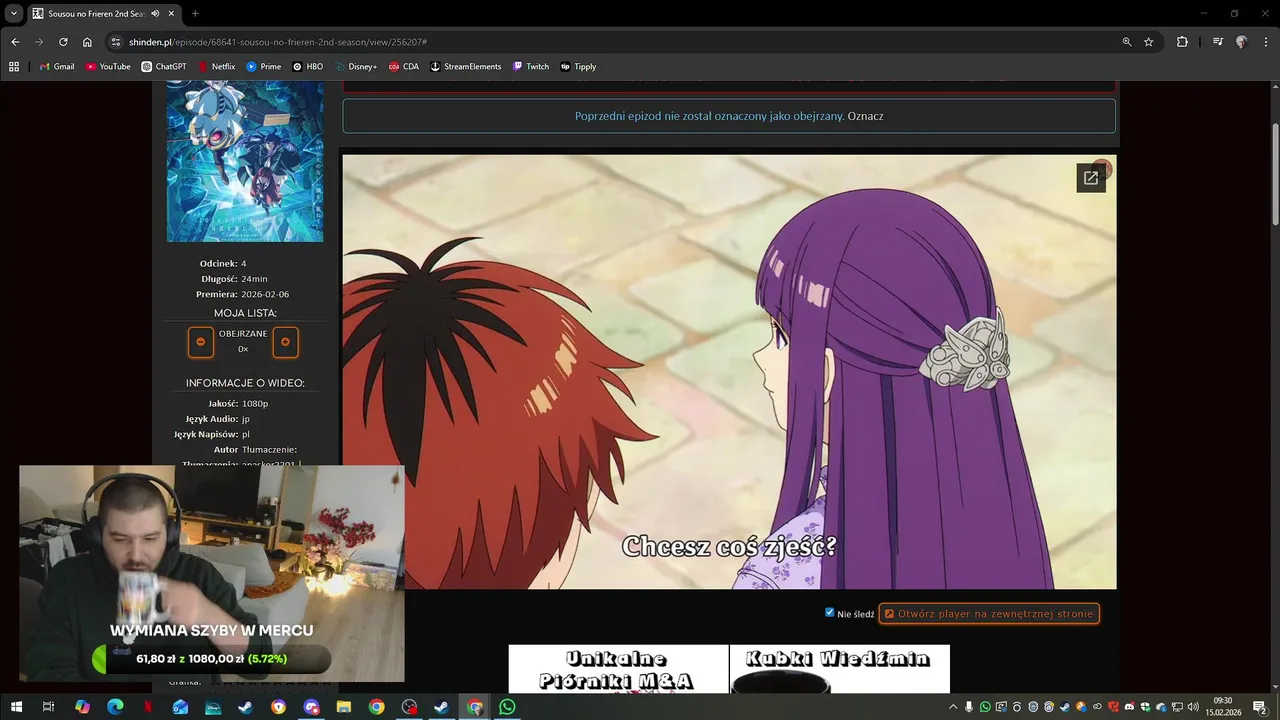
Task: Click the 'Oznacz' link to mark previous episode
Action: tap(865, 116)
